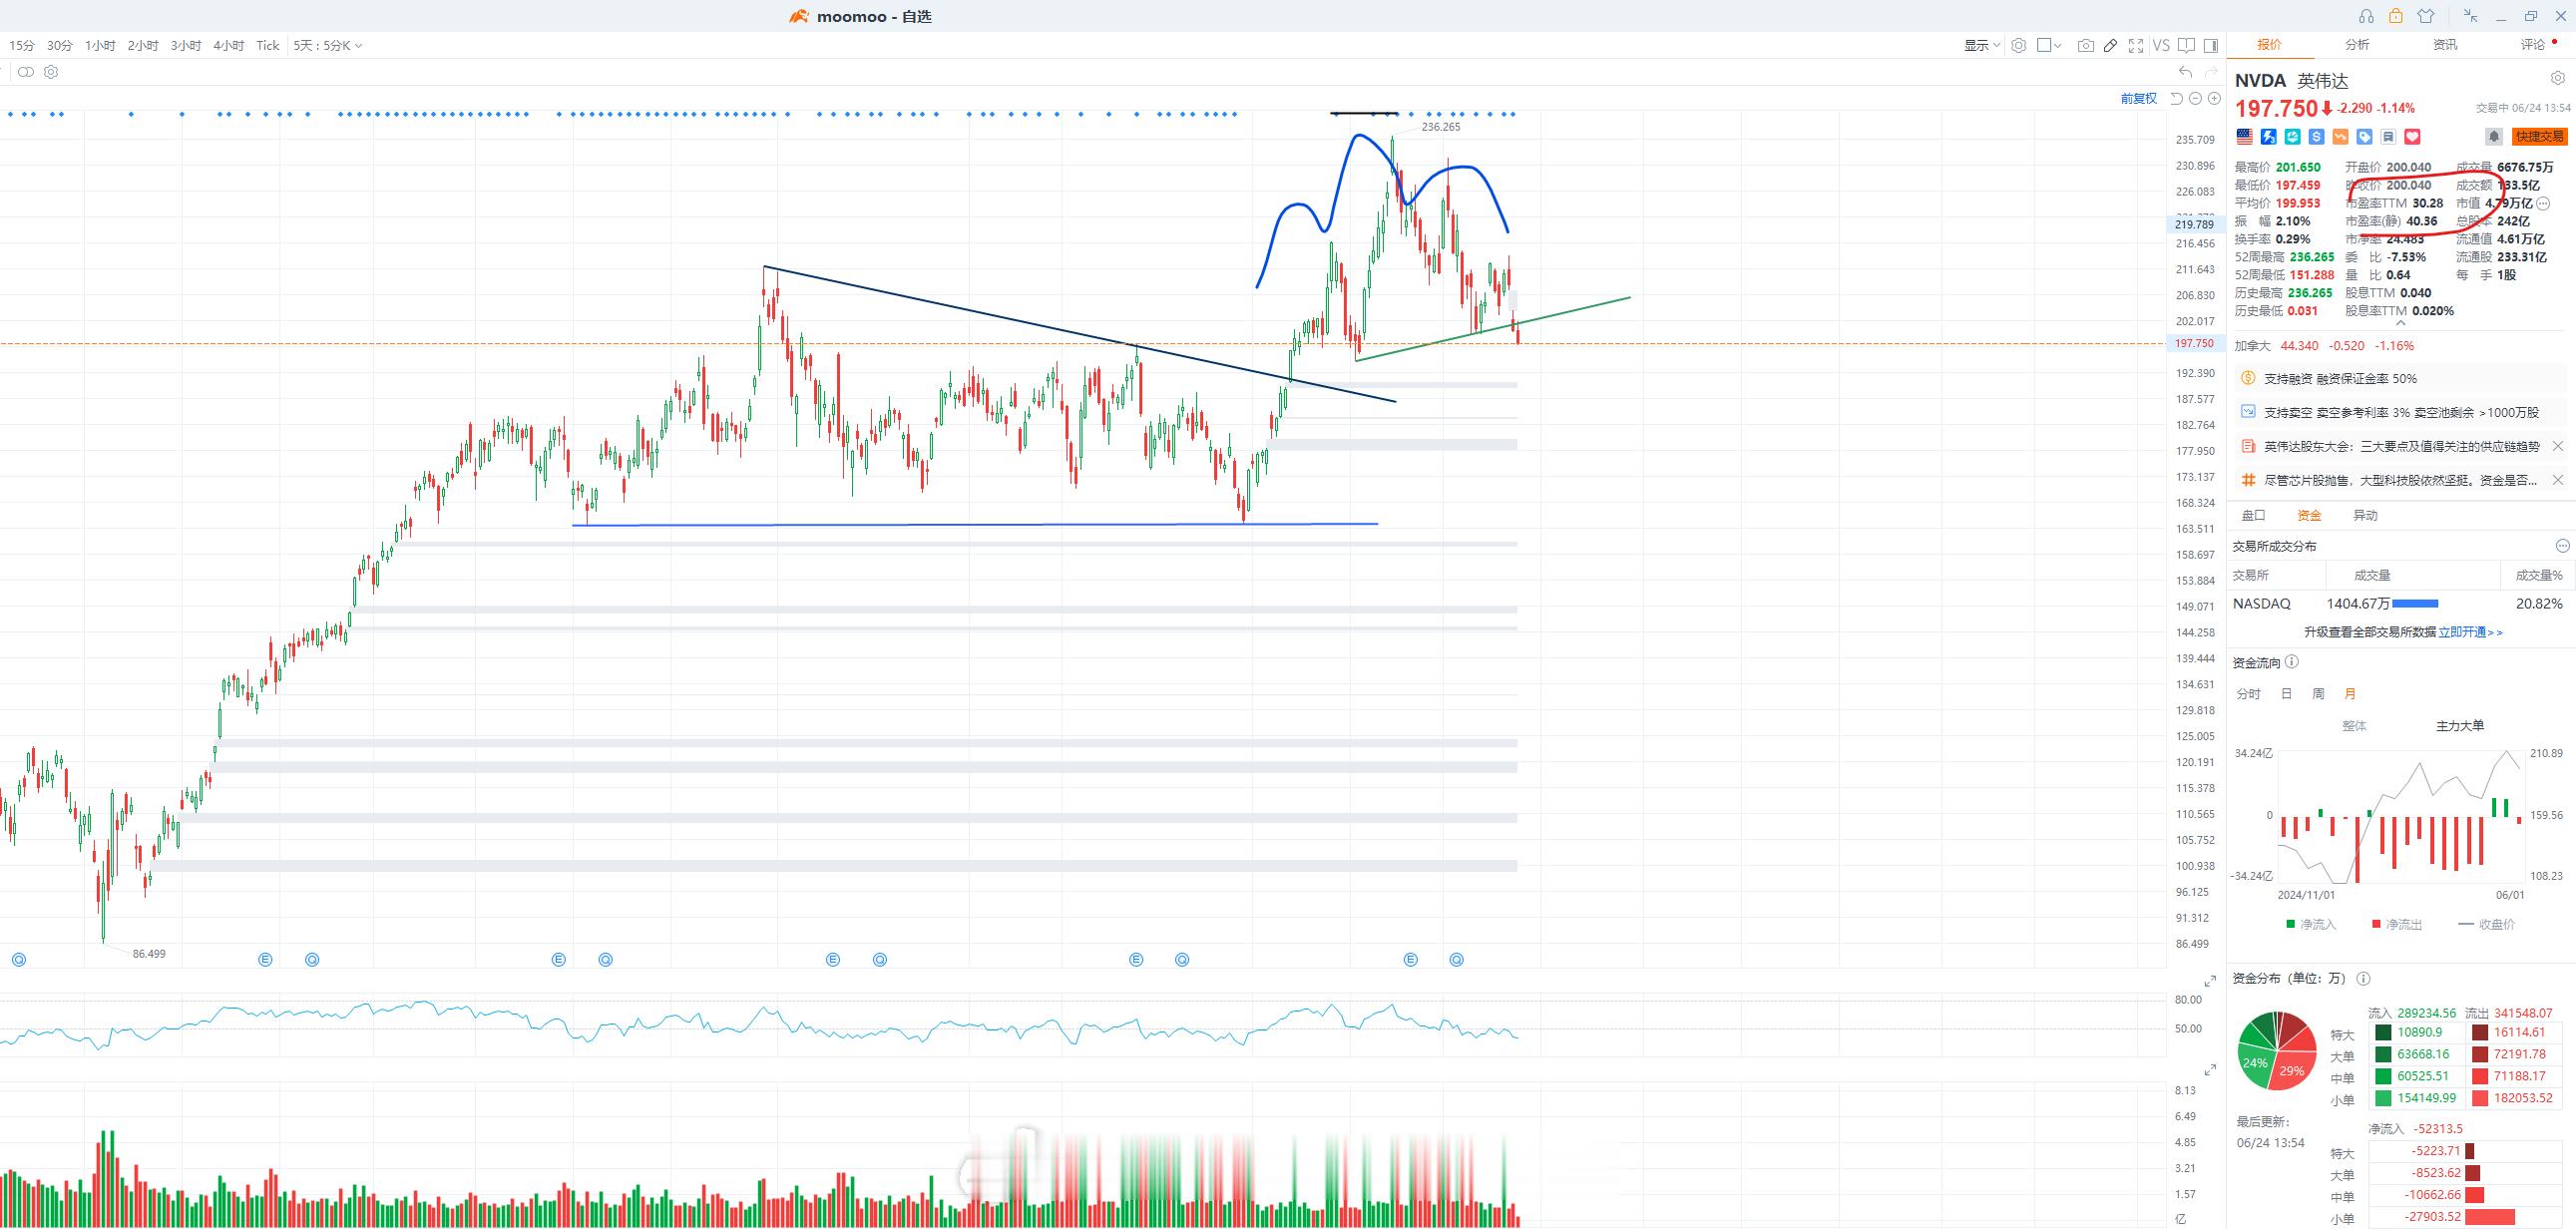Expand the 显示 display dropdown
Image resolution: width=2576 pixels, height=1229 pixels.
point(1982,45)
